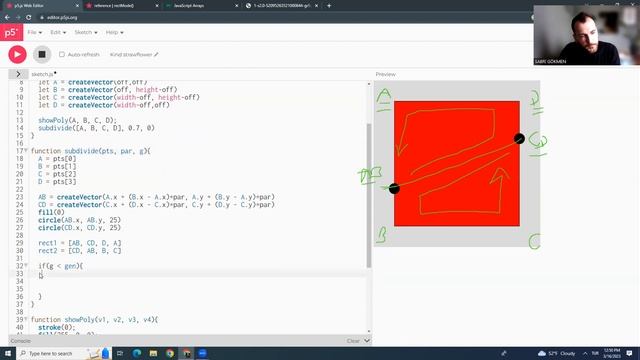Click the weather Cloudy widget in taskbar
This screenshot has width=640, height=360.
(556, 353)
